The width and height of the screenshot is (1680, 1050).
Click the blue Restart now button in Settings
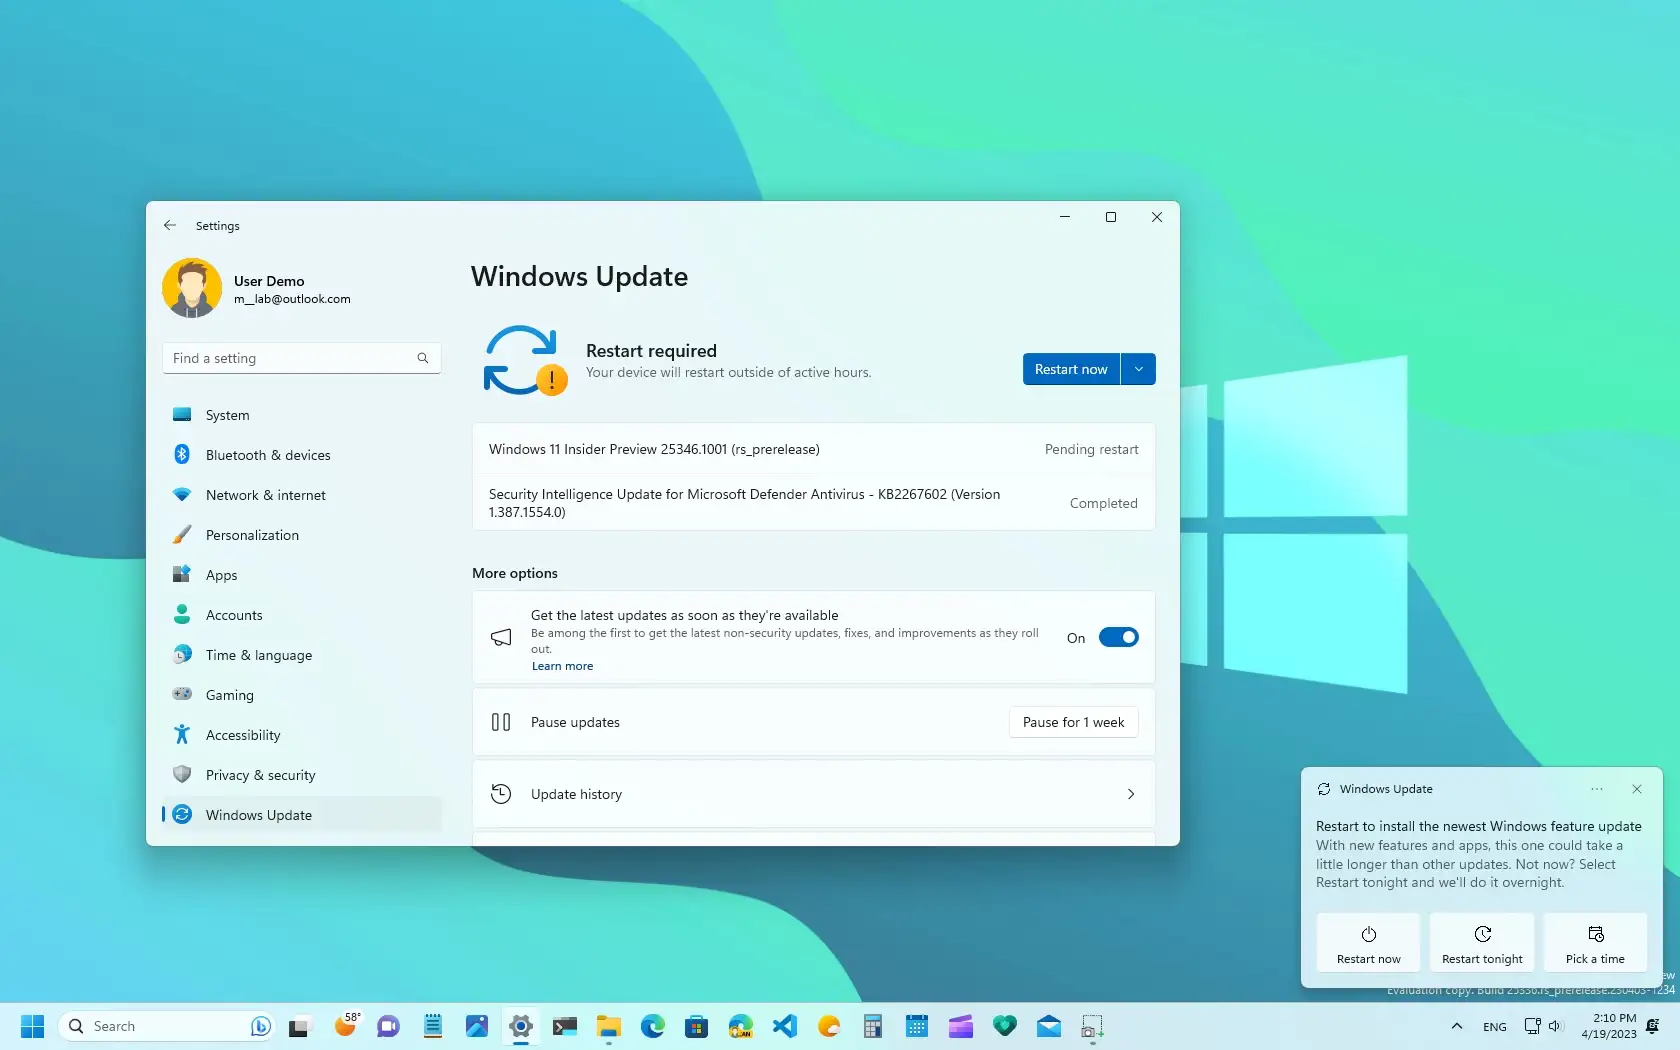[1071, 369]
